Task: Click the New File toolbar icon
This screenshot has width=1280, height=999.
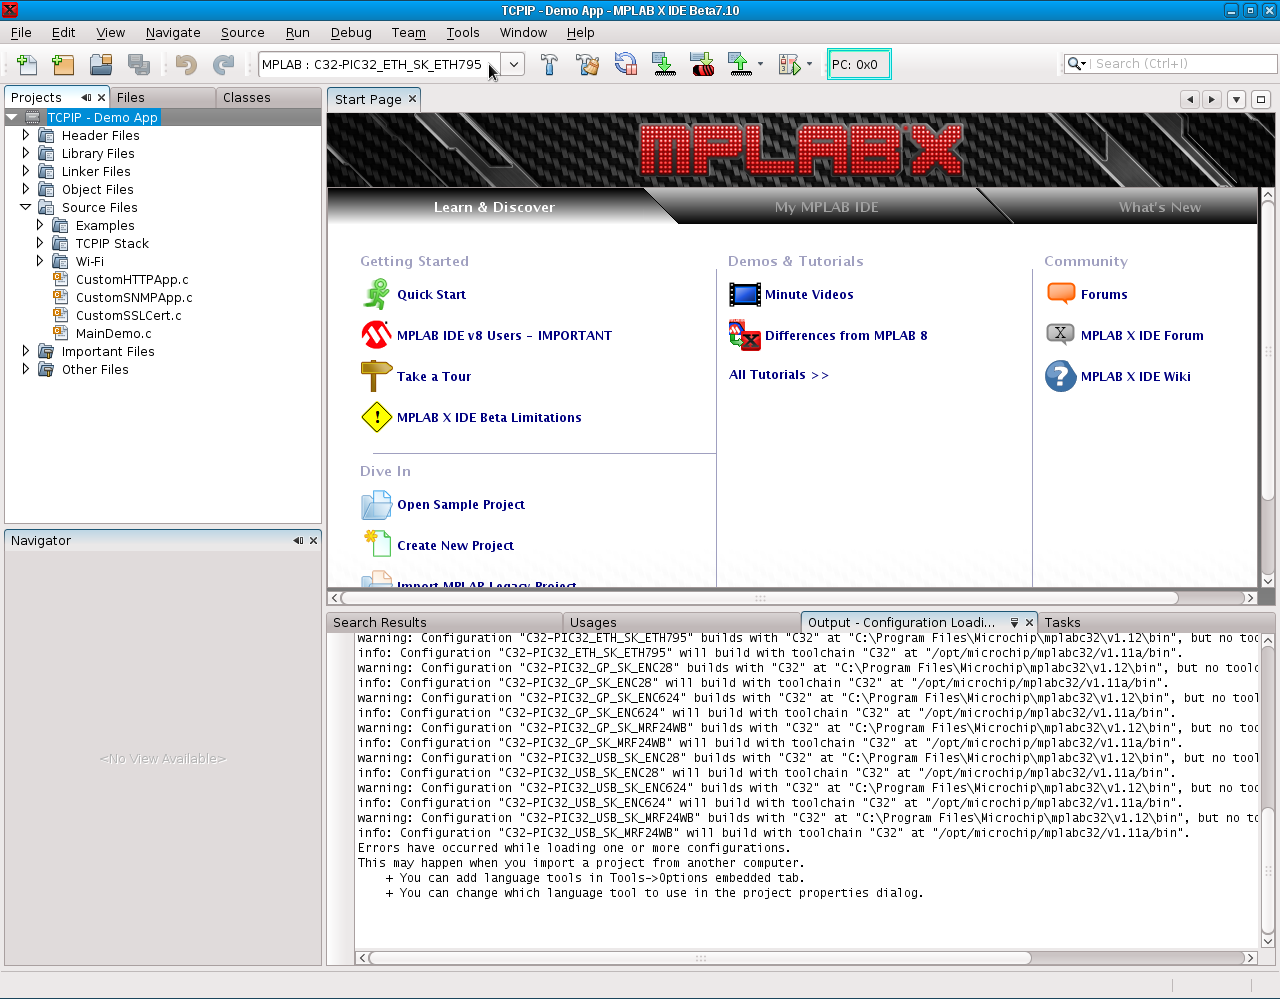Action: 27,65
